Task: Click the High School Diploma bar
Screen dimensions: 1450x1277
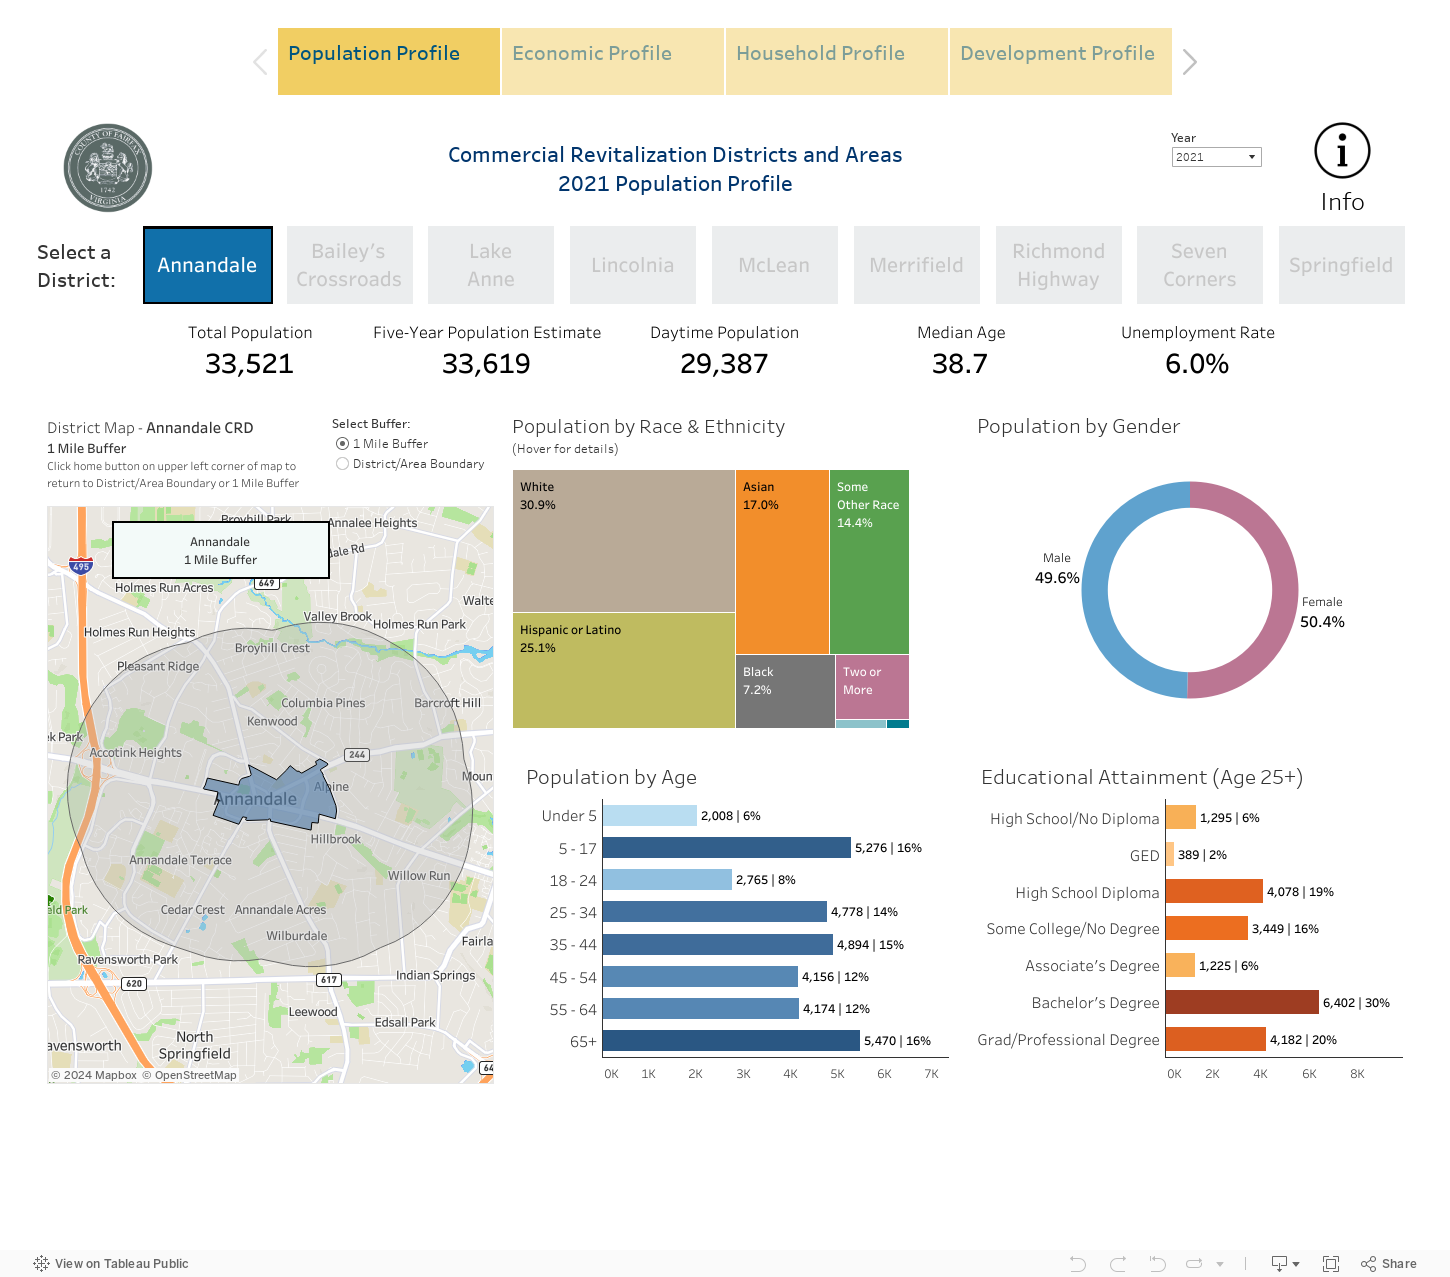Action: click(1214, 891)
